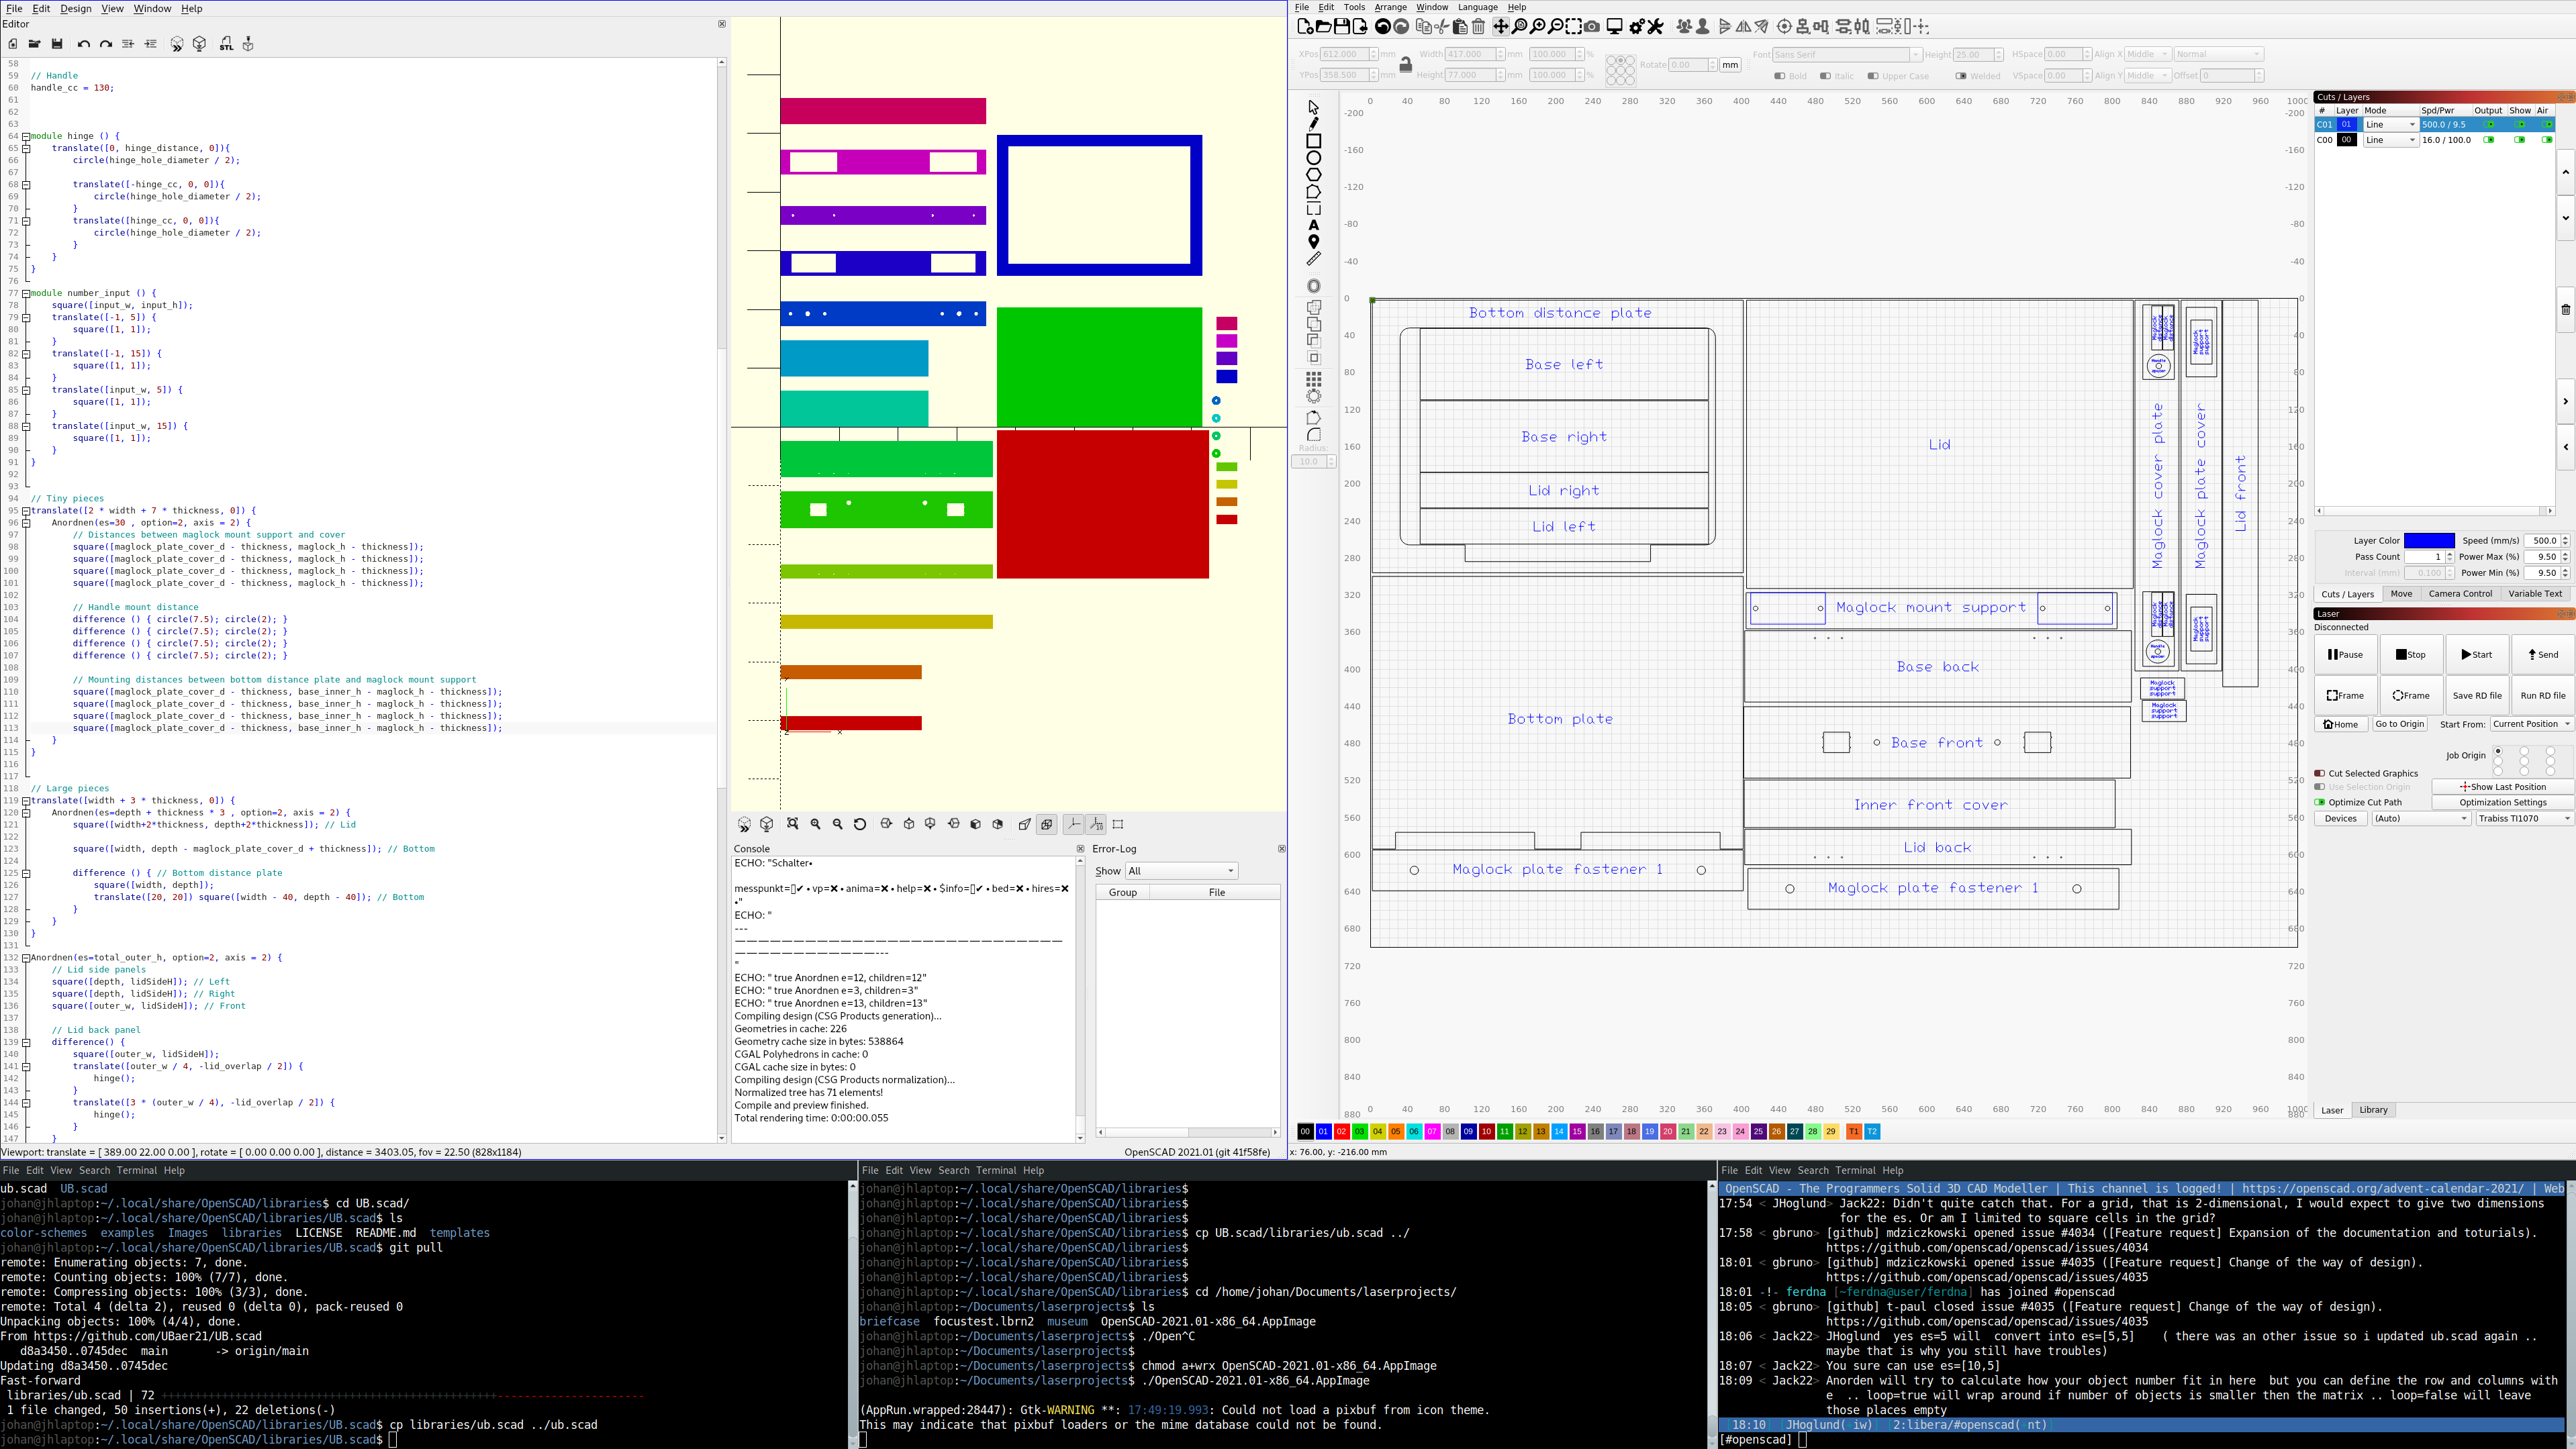Click the Grid array tool in LightBurn
Screen dimensions: 2576x1449
tap(1314, 379)
